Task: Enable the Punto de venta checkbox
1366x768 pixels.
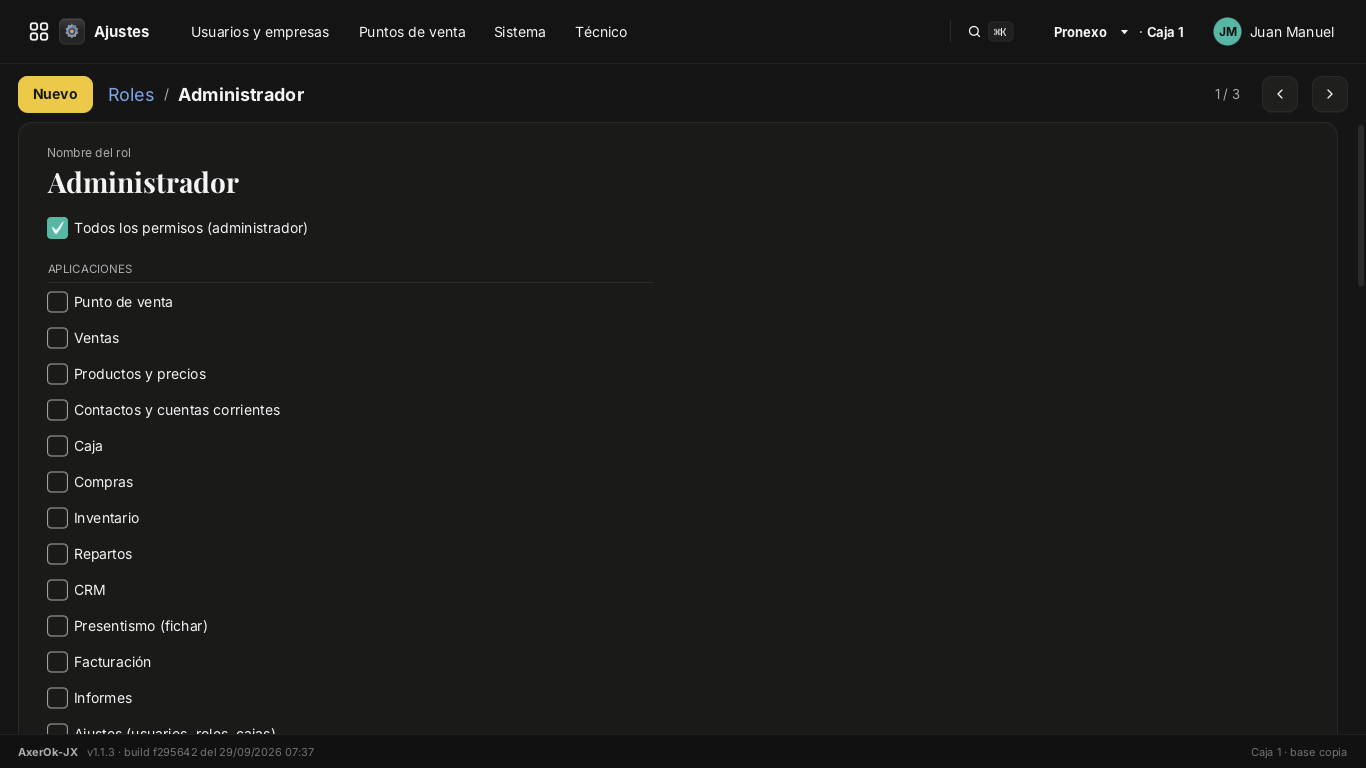Action: (57, 302)
